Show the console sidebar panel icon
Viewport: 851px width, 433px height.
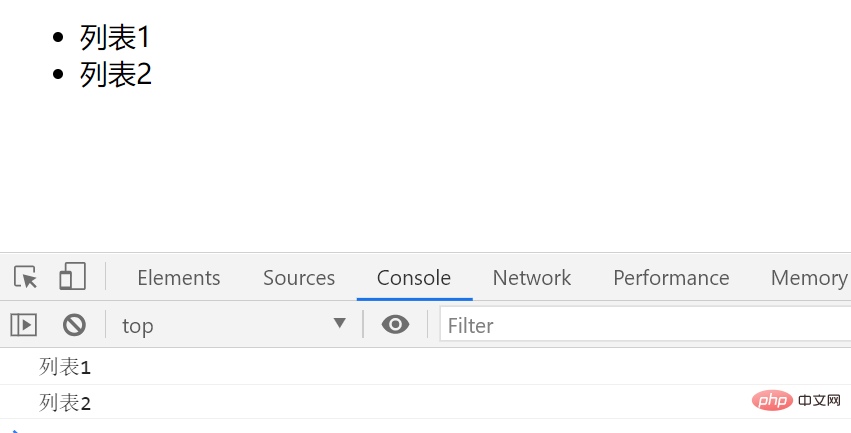pos(24,325)
